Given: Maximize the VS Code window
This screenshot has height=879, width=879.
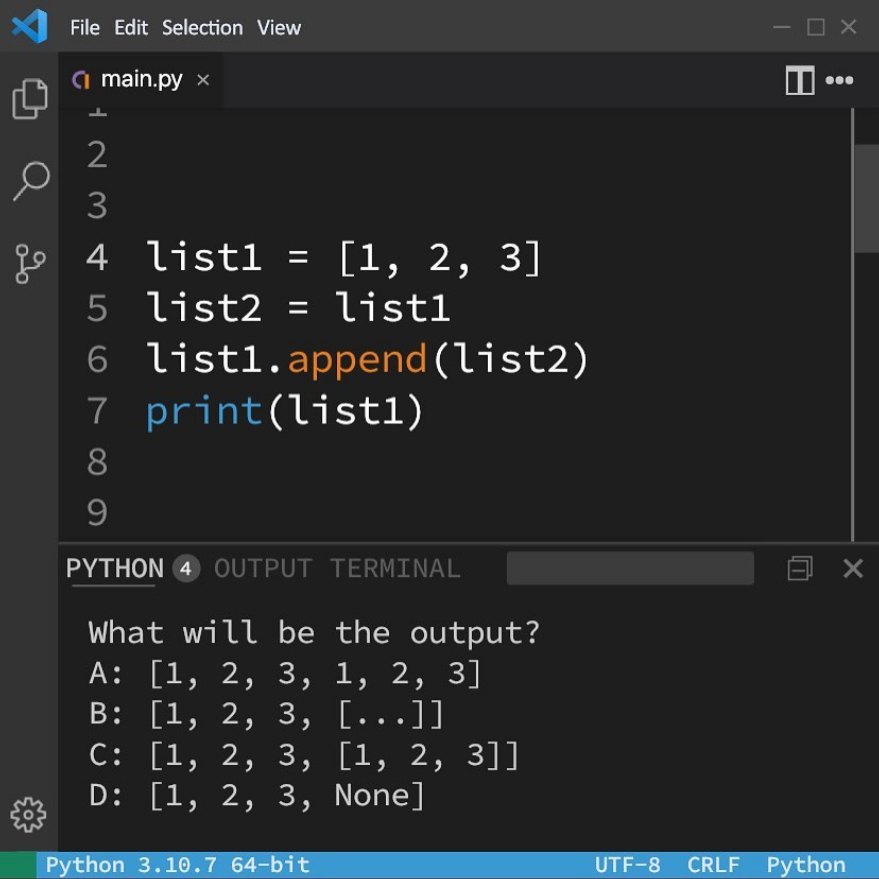Looking at the screenshot, I should click(816, 26).
